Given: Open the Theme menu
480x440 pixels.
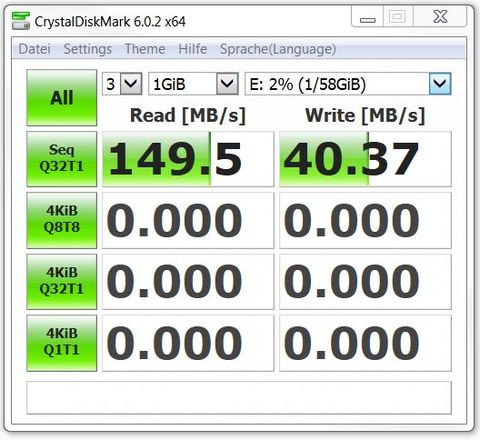Looking at the screenshot, I should click(x=145, y=49).
